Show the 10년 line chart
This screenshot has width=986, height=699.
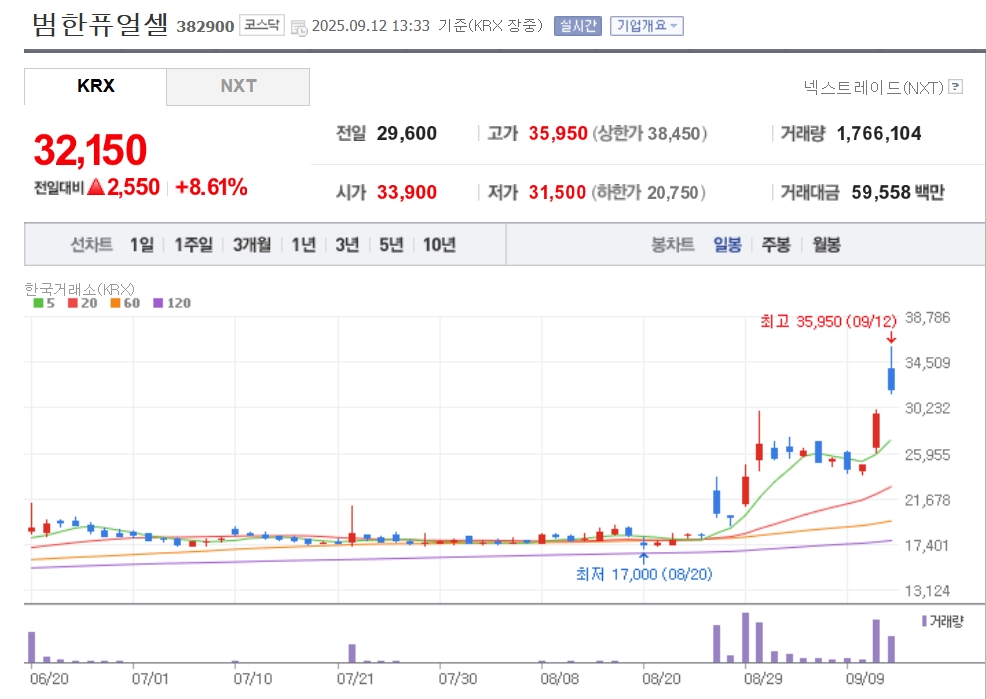[x=440, y=245]
